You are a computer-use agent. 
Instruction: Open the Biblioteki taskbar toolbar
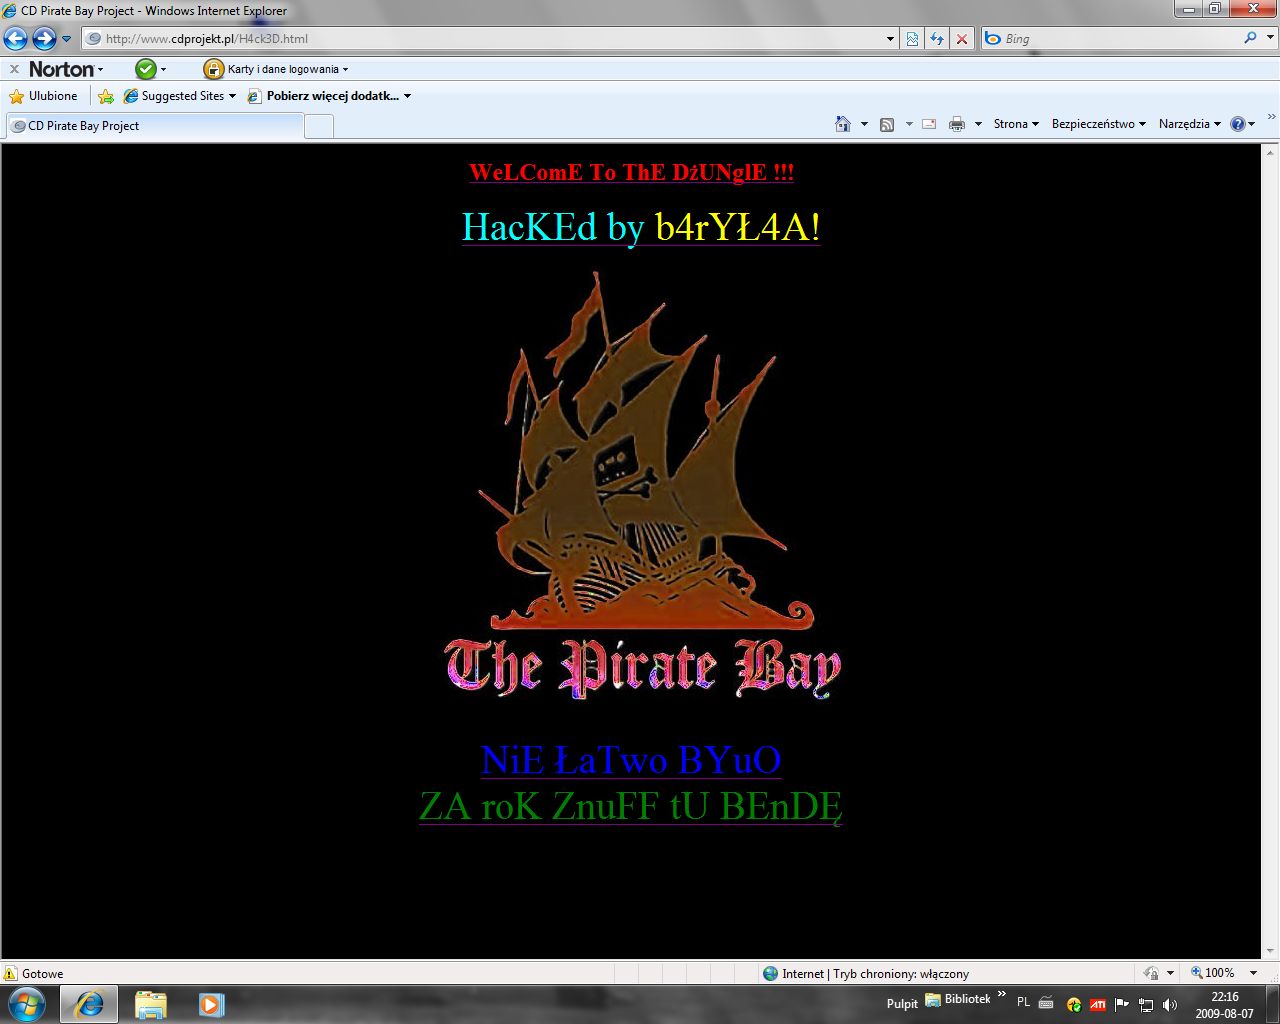[x=958, y=999]
